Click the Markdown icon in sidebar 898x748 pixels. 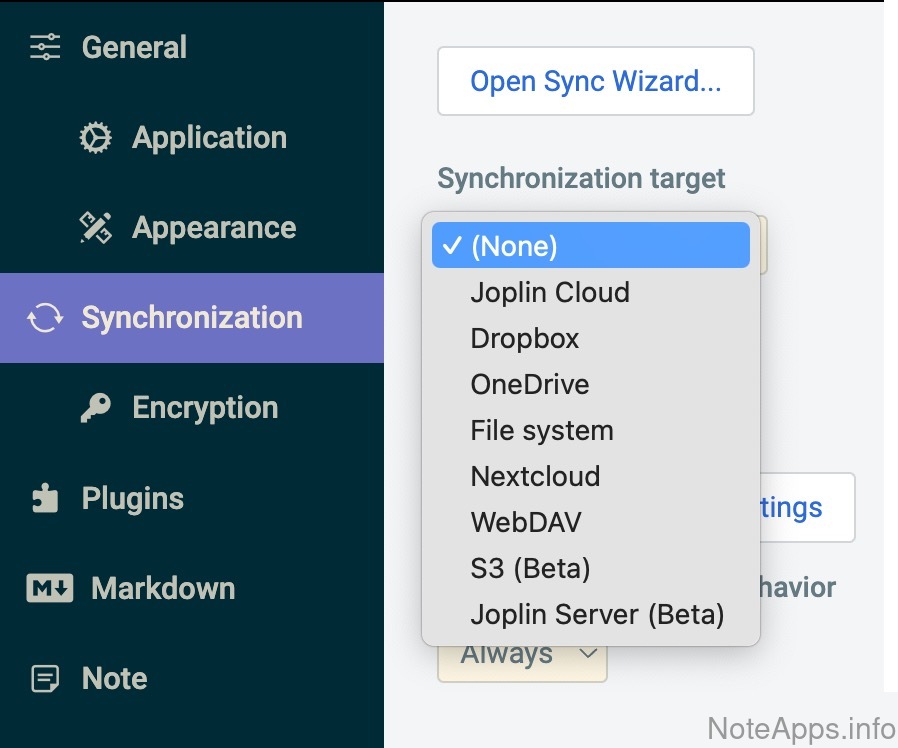click(x=50, y=588)
